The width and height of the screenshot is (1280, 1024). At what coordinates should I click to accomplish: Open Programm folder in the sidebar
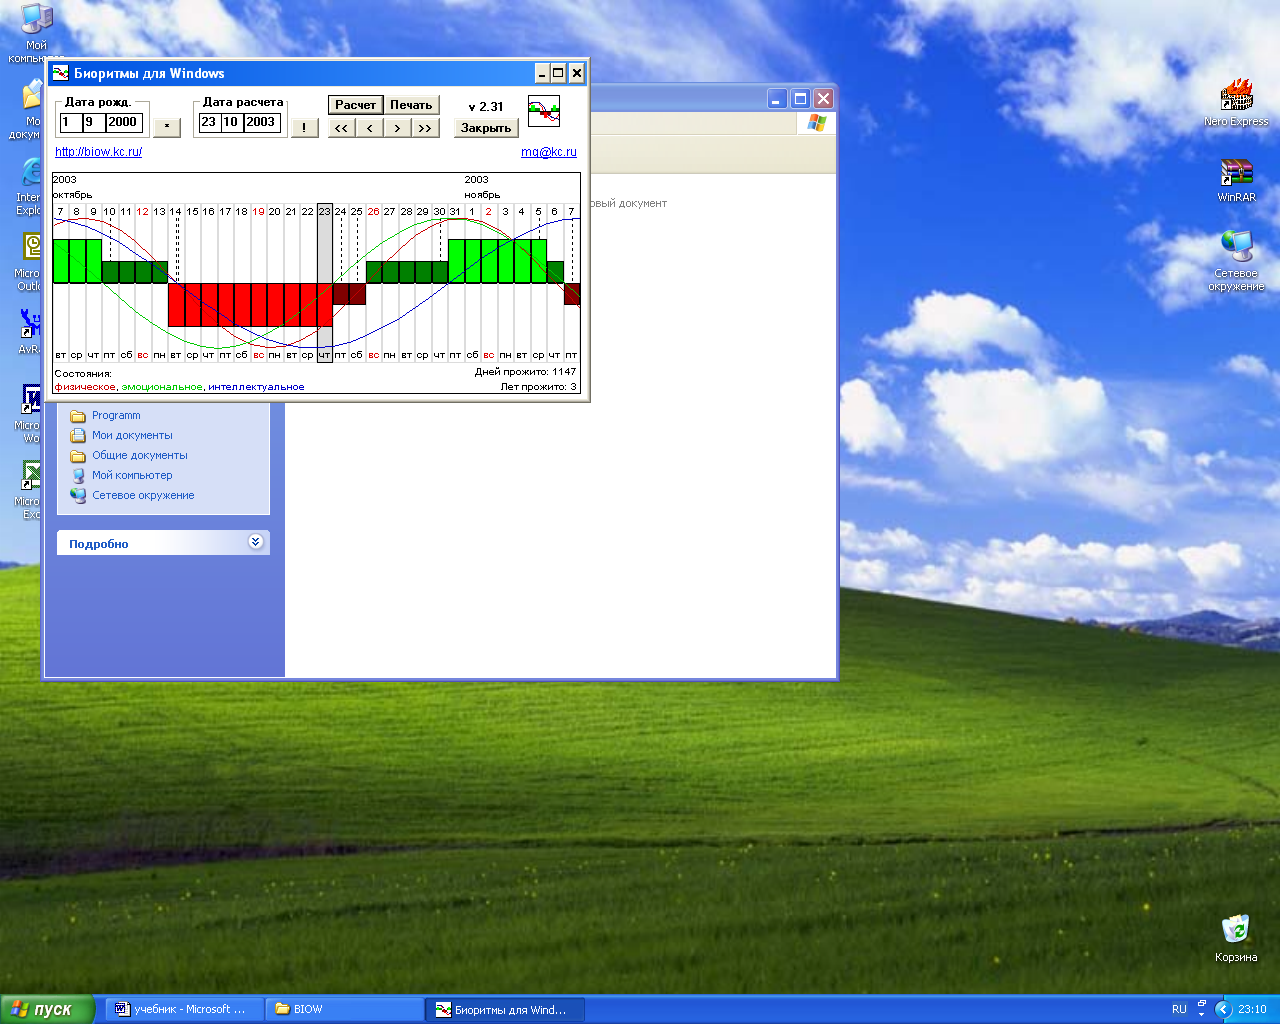point(105,415)
